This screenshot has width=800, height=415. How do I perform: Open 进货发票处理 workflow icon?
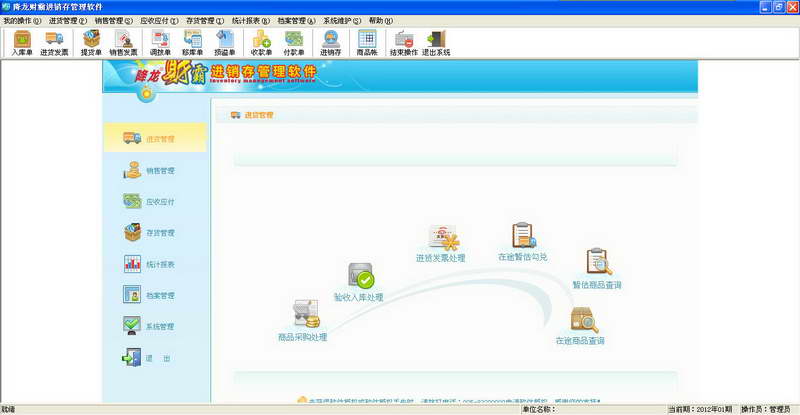click(442, 238)
